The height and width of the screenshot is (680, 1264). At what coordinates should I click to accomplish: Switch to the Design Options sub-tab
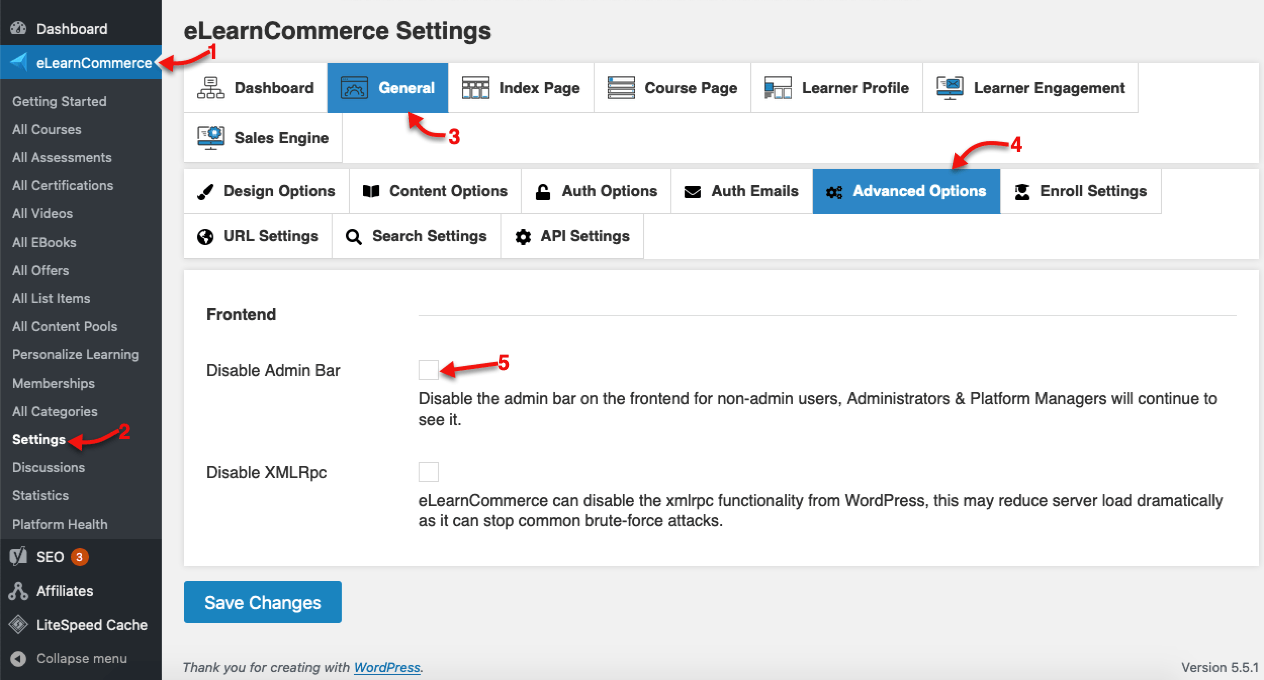[266, 191]
